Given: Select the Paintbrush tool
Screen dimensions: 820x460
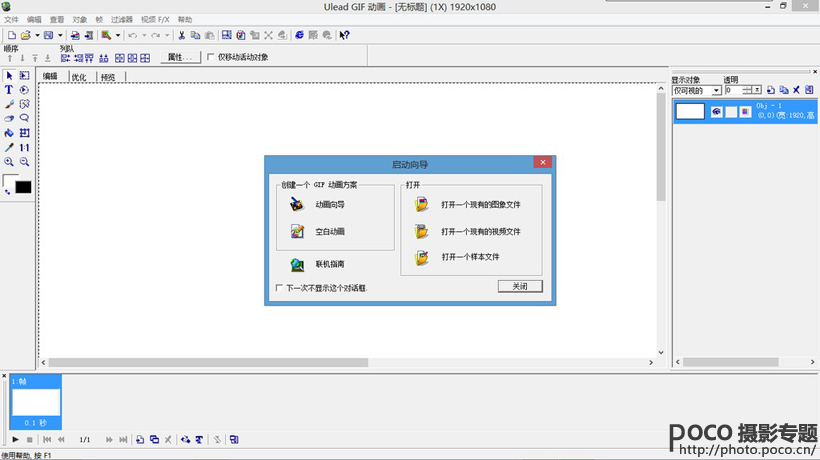Looking at the screenshot, I should click(x=9, y=104).
